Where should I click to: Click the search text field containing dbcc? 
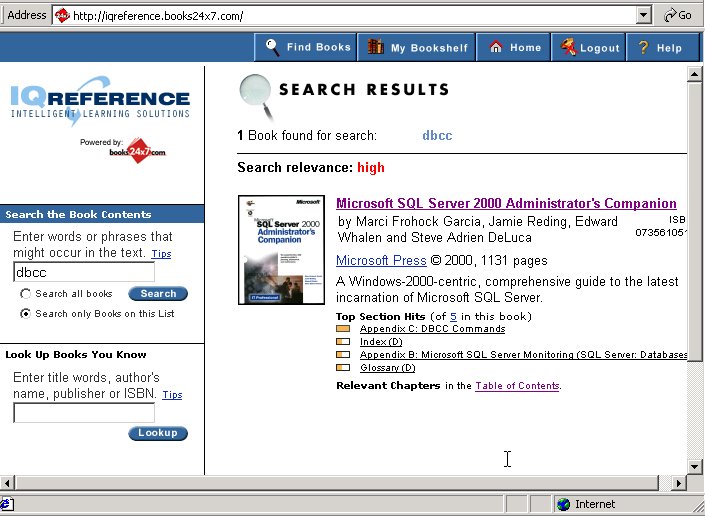[84, 272]
